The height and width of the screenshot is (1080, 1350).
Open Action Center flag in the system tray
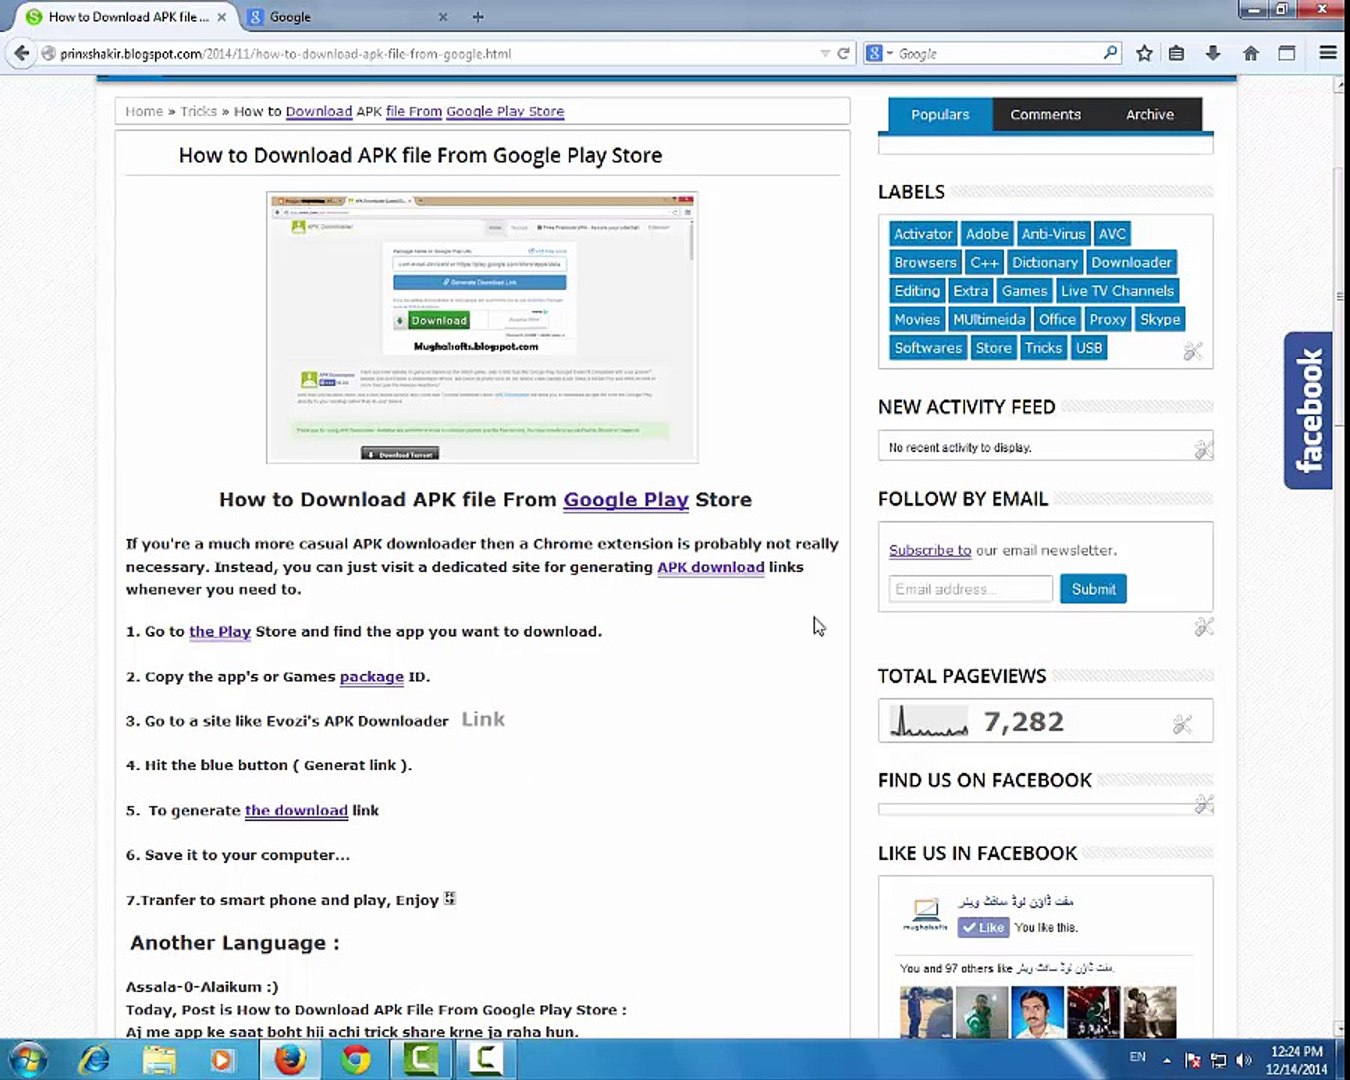1192,1060
